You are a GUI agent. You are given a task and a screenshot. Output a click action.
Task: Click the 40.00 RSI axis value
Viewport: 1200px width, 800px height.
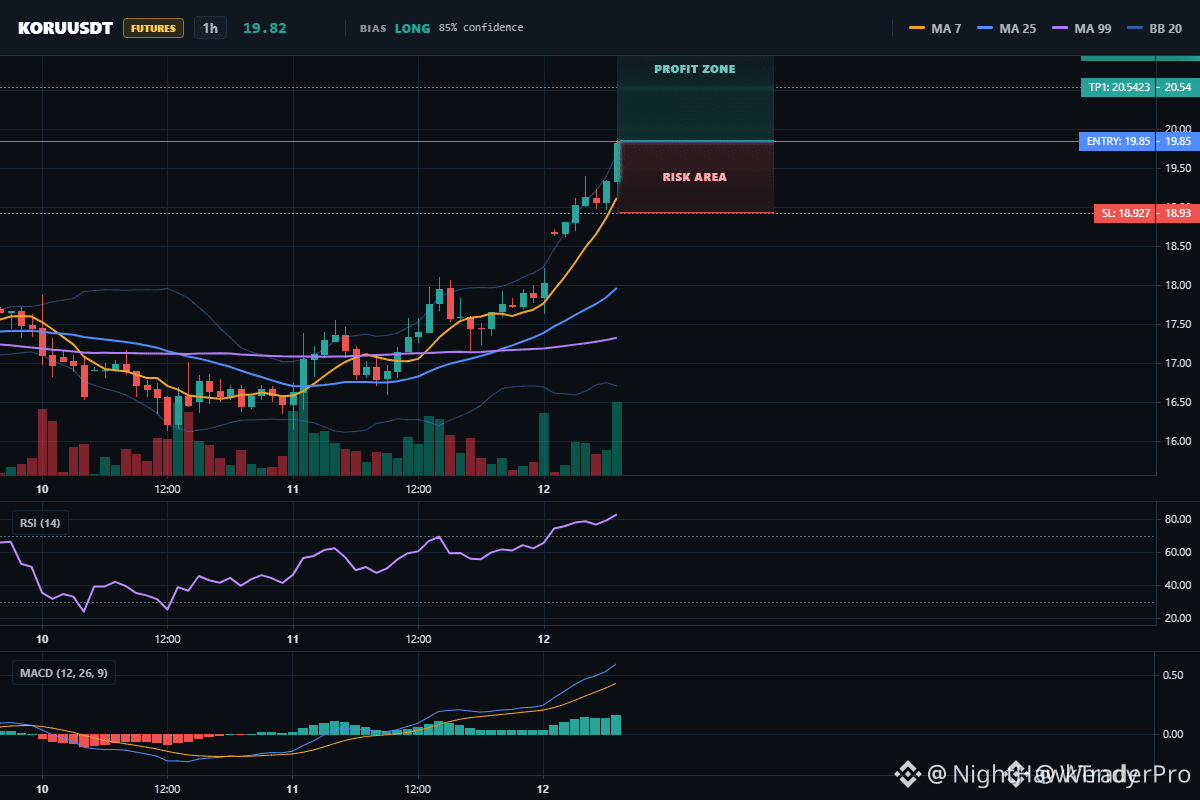point(1177,585)
